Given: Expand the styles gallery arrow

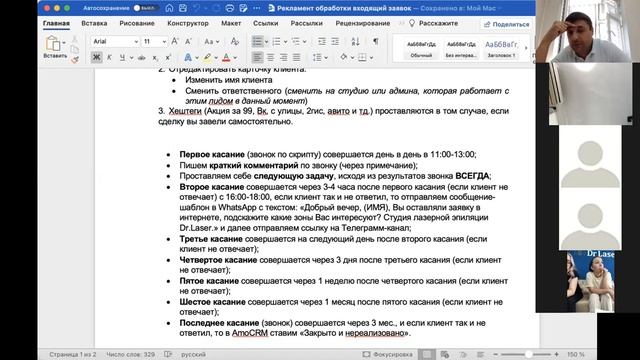Looking at the screenshot, I should click(x=526, y=48).
